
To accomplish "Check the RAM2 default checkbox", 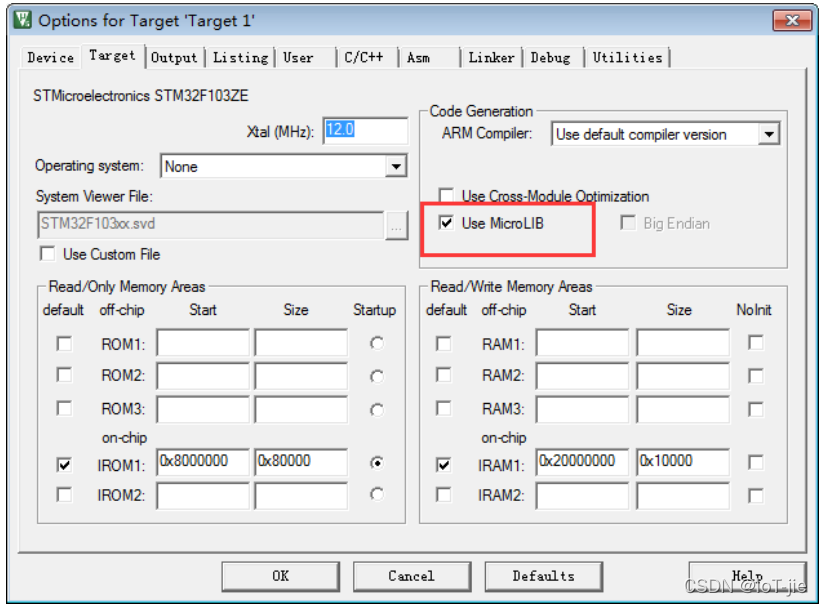I will 444,375.
